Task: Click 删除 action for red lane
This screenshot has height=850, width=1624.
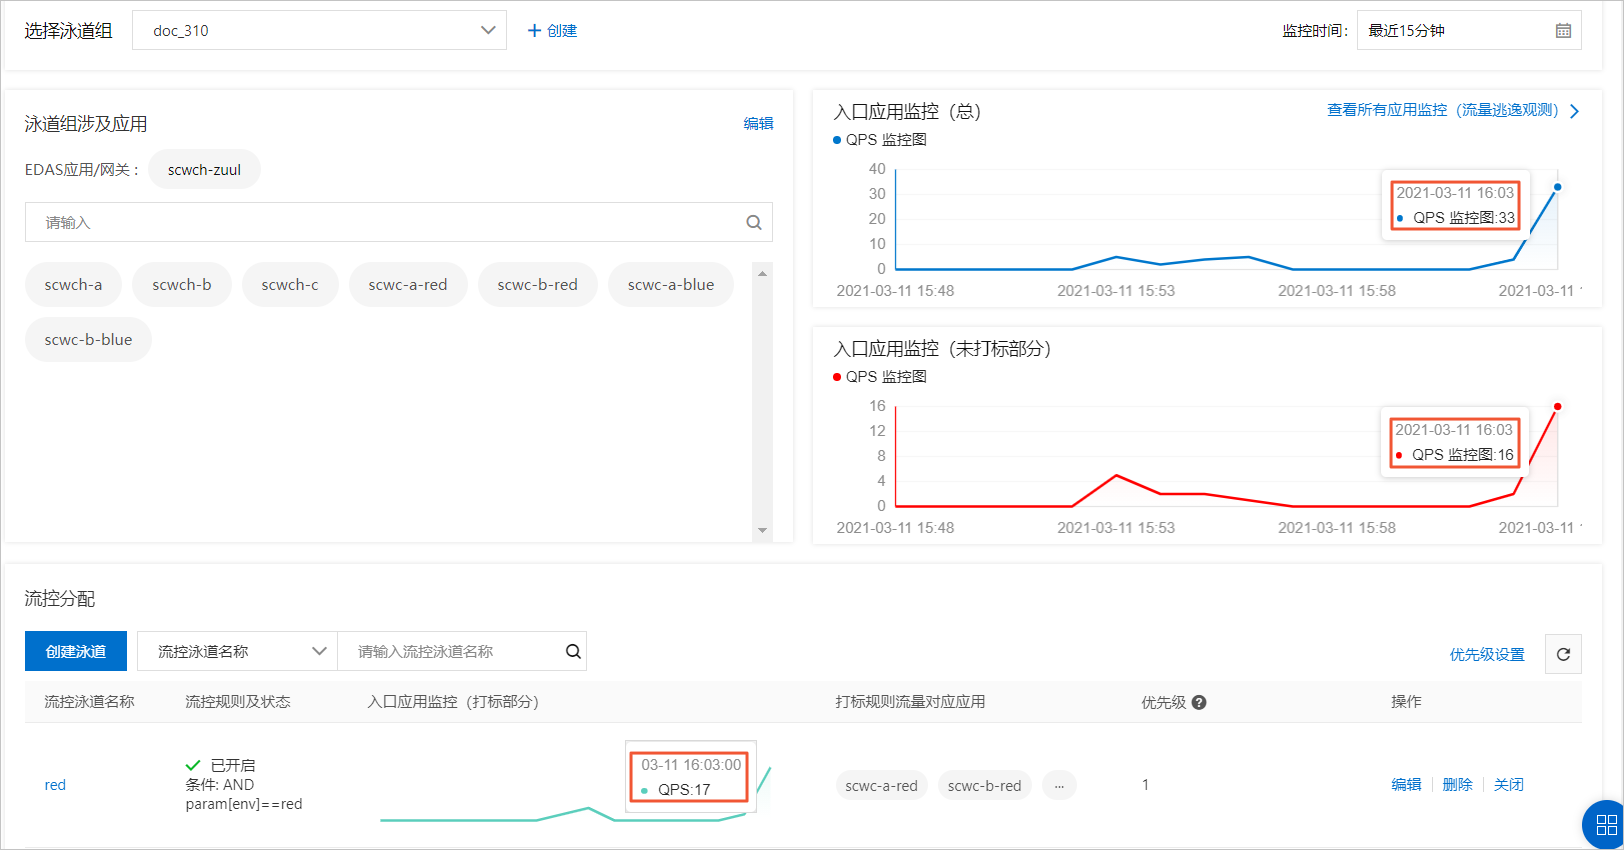Action: (1457, 785)
